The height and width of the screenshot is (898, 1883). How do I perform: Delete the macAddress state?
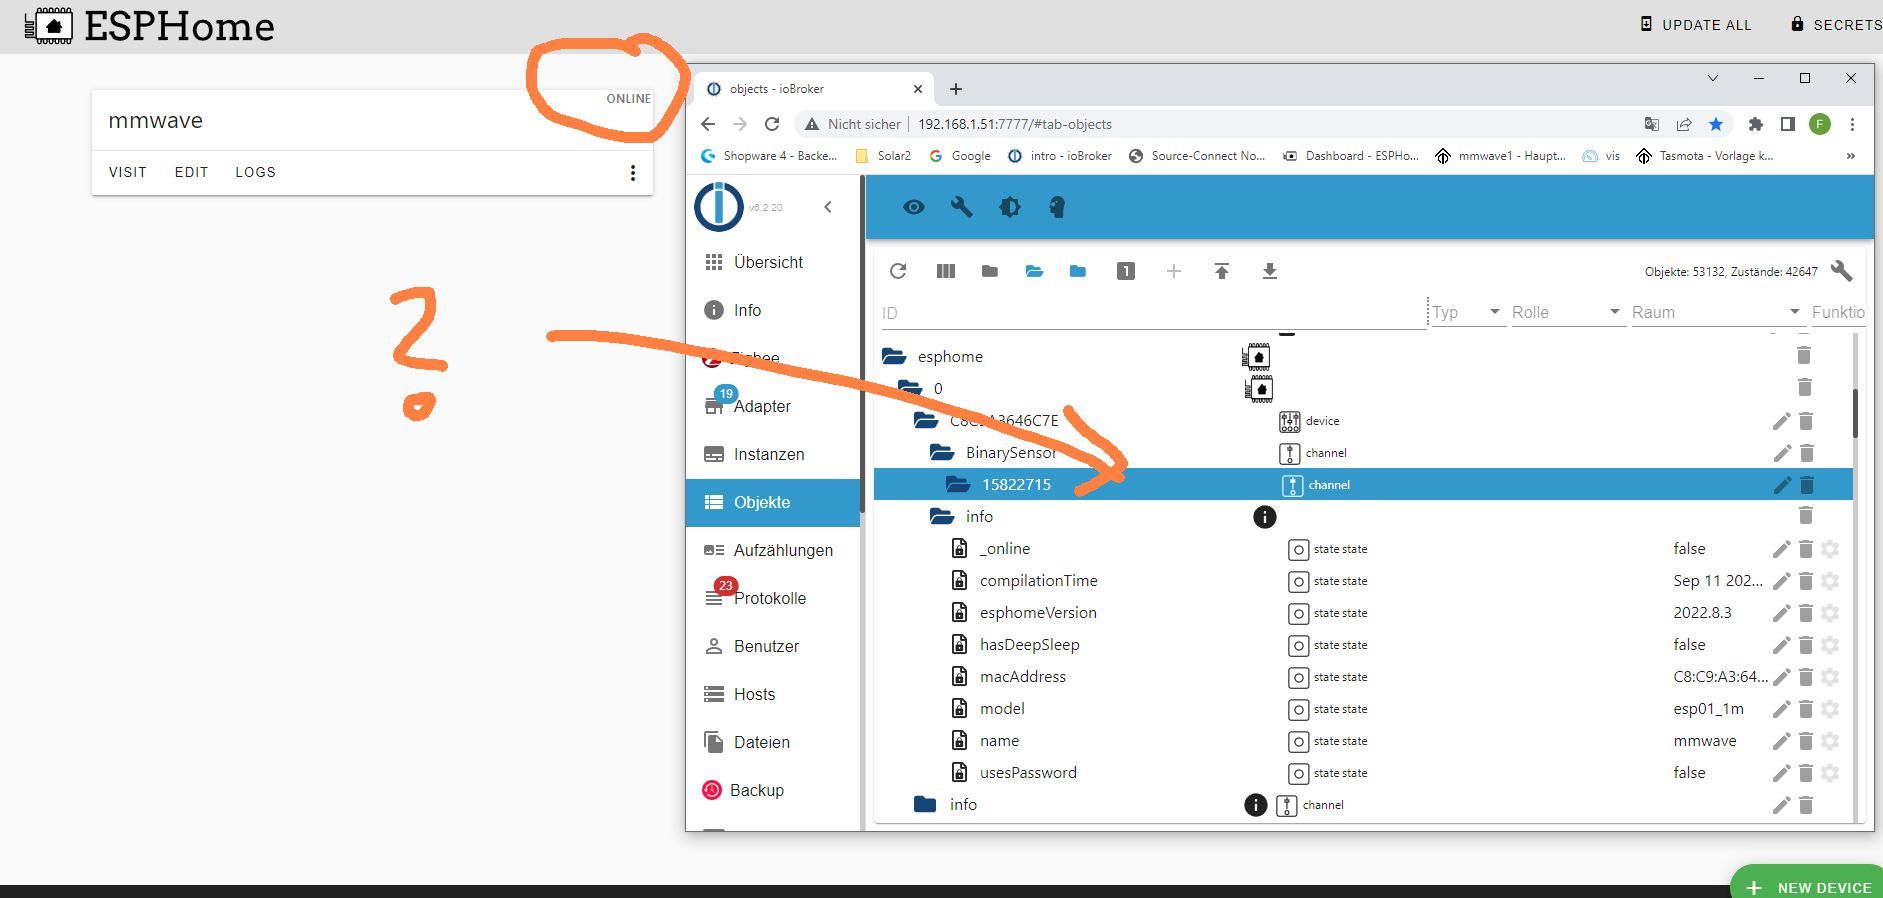click(1806, 677)
